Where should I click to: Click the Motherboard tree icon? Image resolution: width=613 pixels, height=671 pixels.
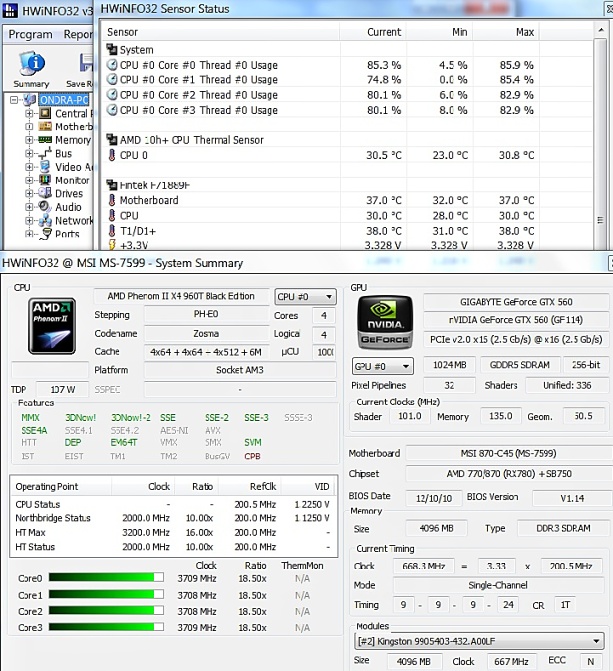click(45, 126)
